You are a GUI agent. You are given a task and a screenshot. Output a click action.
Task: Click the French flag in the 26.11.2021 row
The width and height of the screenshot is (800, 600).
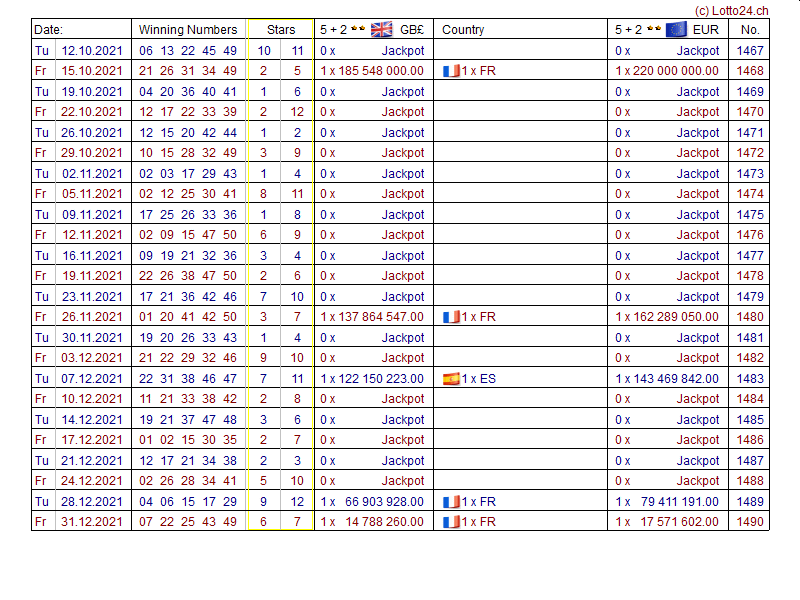pyautogui.click(x=451, y=317)
